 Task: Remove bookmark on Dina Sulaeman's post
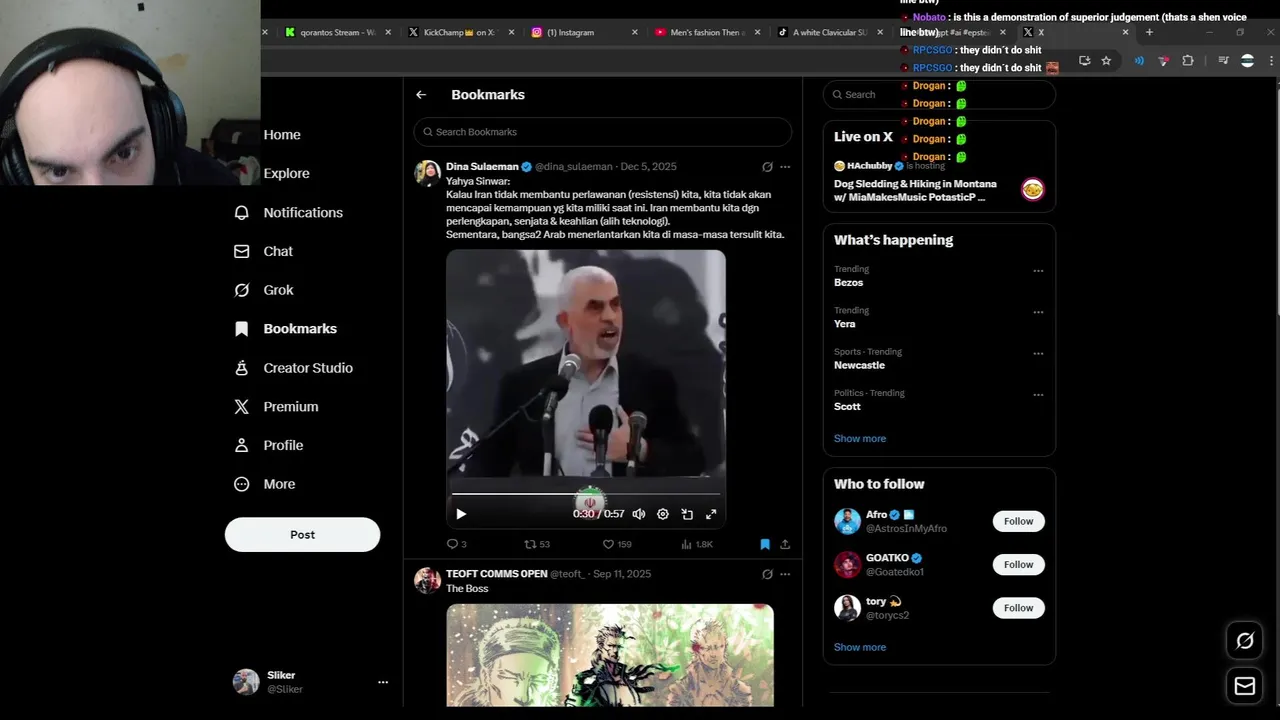(x=765, y=544)
